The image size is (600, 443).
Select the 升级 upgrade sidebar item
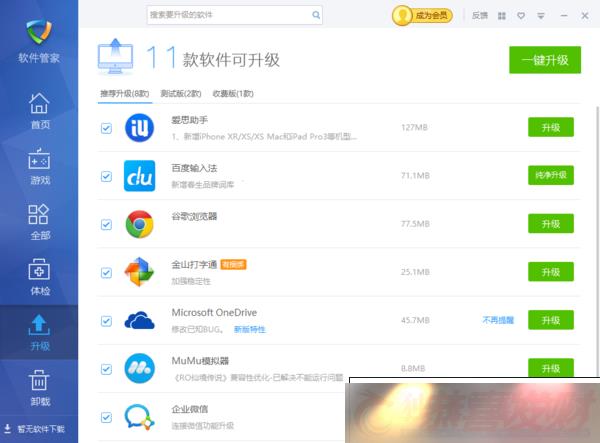coord(39,332)
